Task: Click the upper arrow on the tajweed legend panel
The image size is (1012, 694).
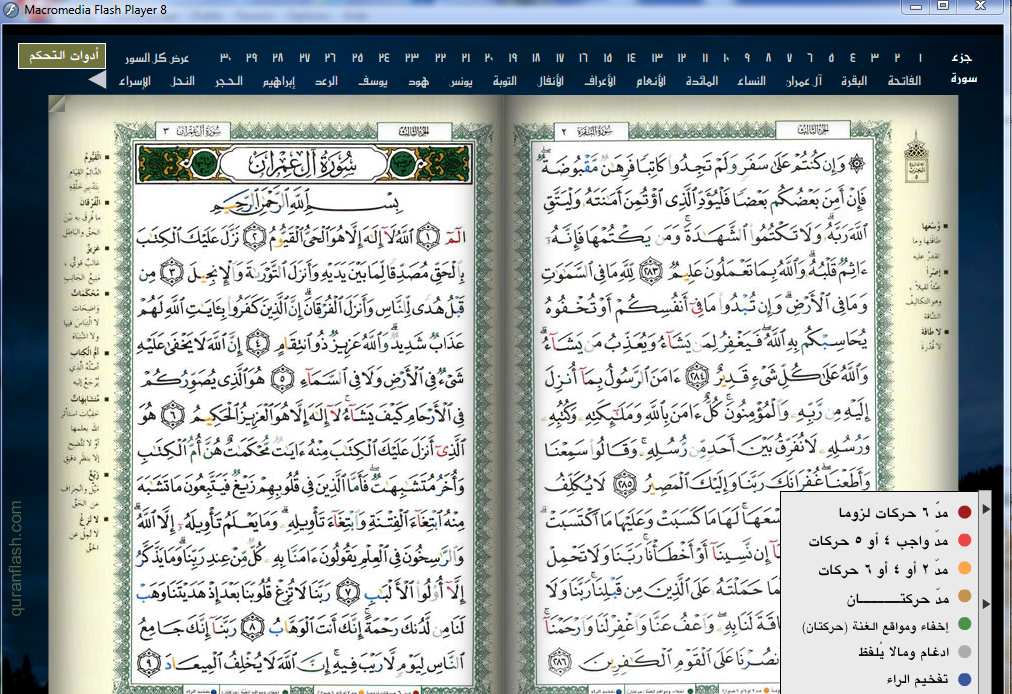Action: [x=986, y=509]
